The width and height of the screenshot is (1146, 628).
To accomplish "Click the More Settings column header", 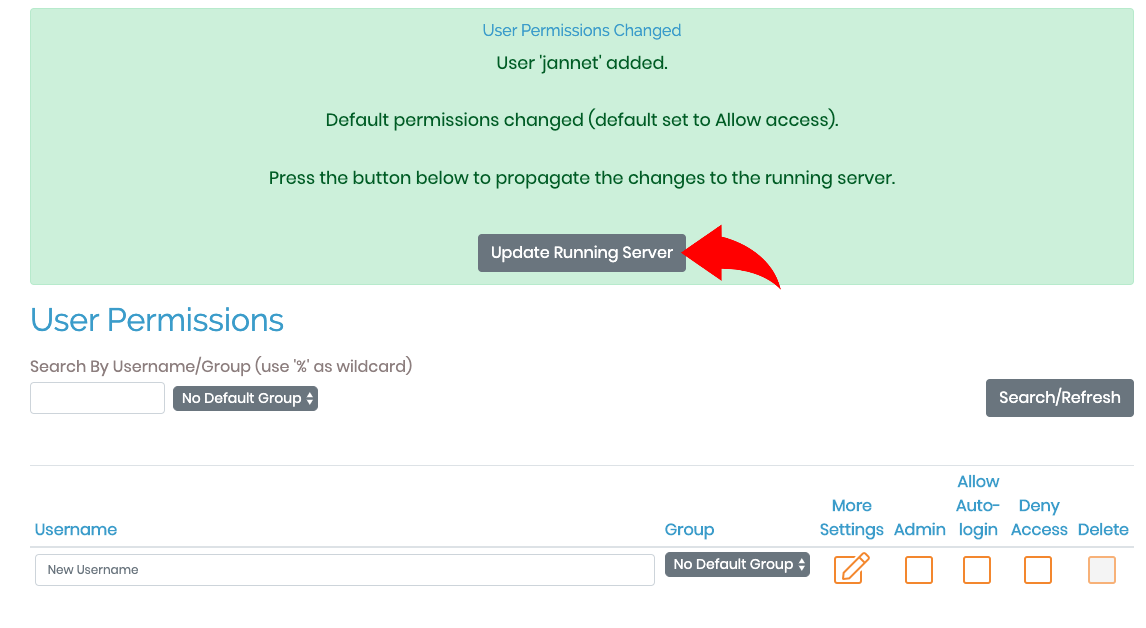I will 851,518.
